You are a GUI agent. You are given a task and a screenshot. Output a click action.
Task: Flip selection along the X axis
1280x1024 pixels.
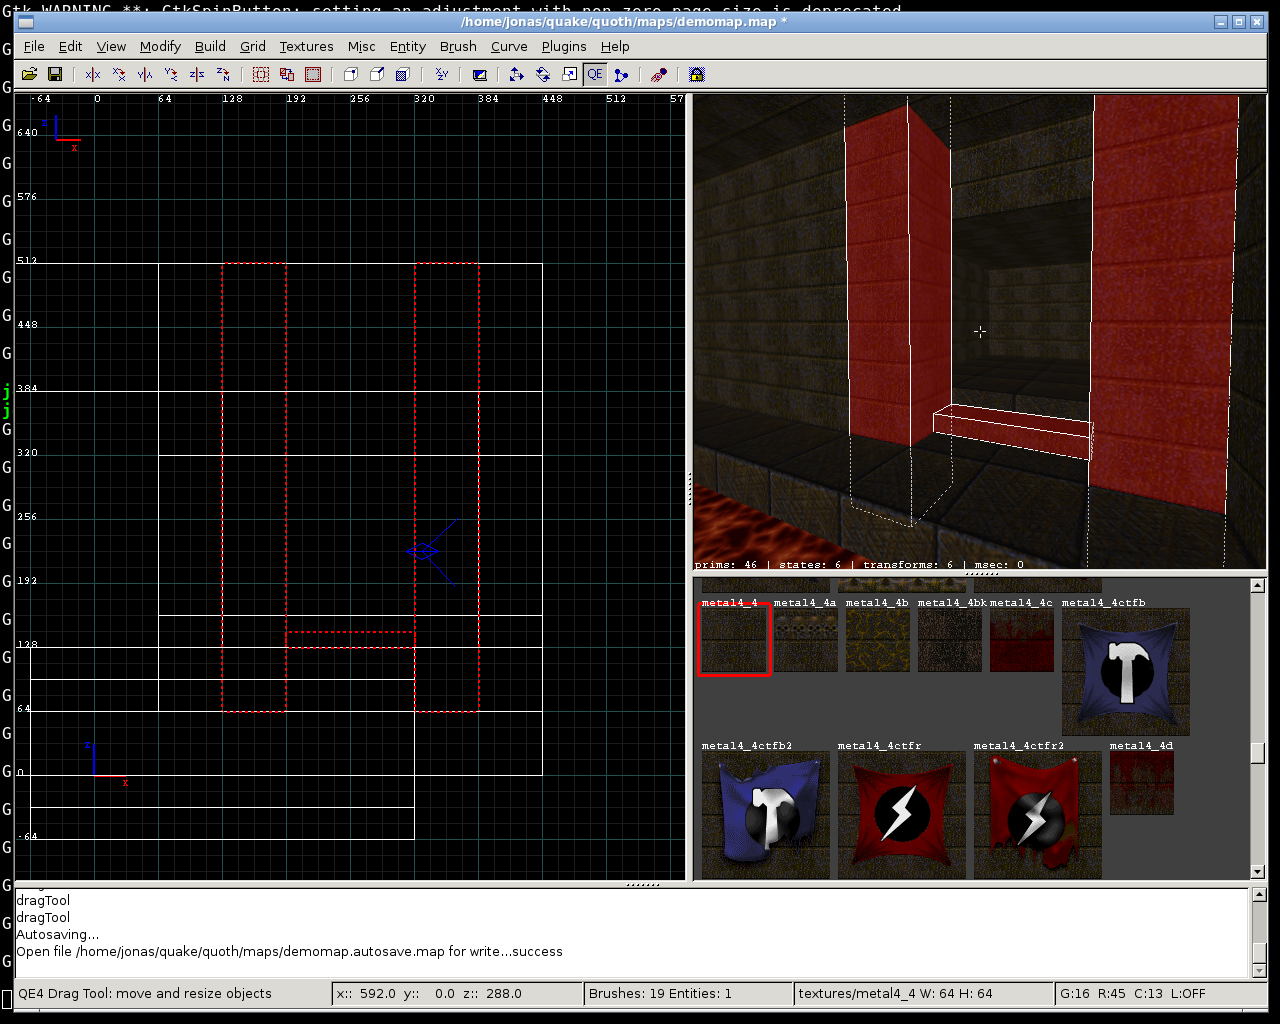[93, 74]
